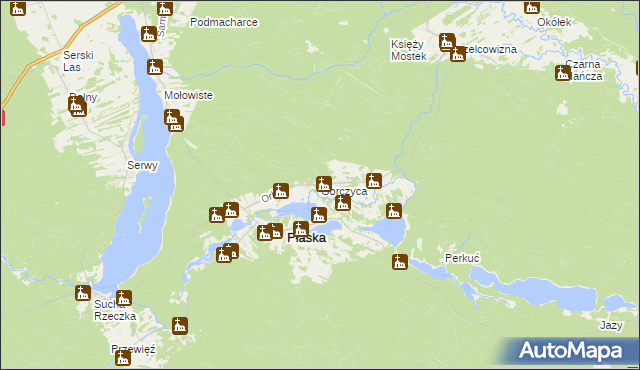
Task: Click the Jazy label
Action: click(611, 325)
